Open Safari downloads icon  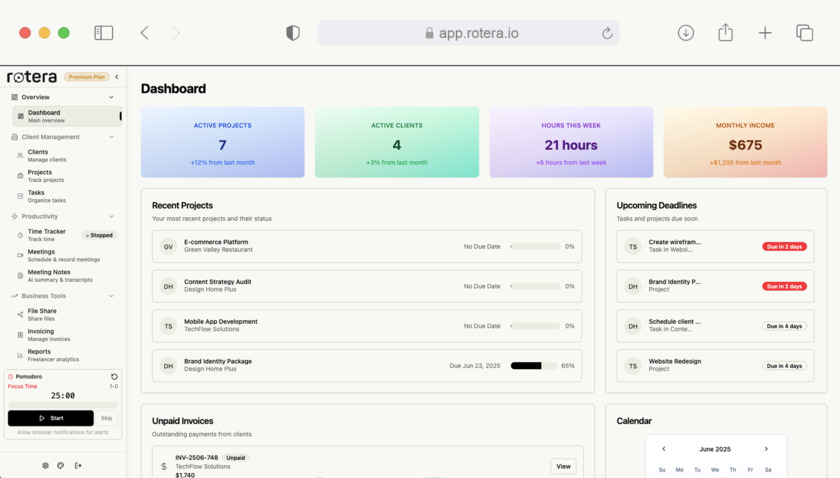[x=686, y=33]
